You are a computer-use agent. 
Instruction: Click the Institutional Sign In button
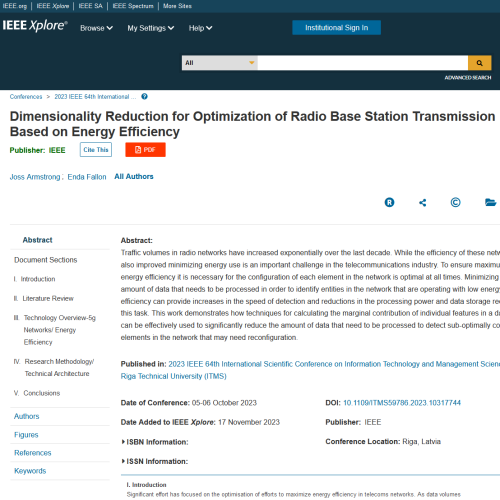(x=337, y=28)
